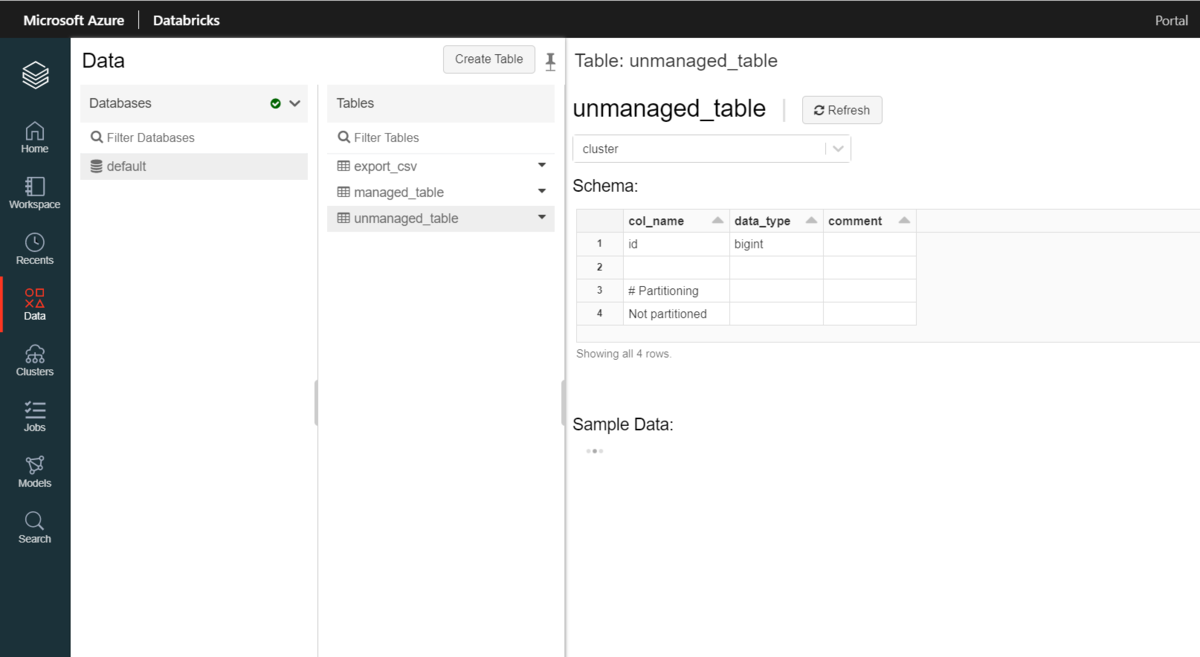The image size is (1200, 657).
Task: Click the 'bigint' data type cell
Action: [776, 244]
